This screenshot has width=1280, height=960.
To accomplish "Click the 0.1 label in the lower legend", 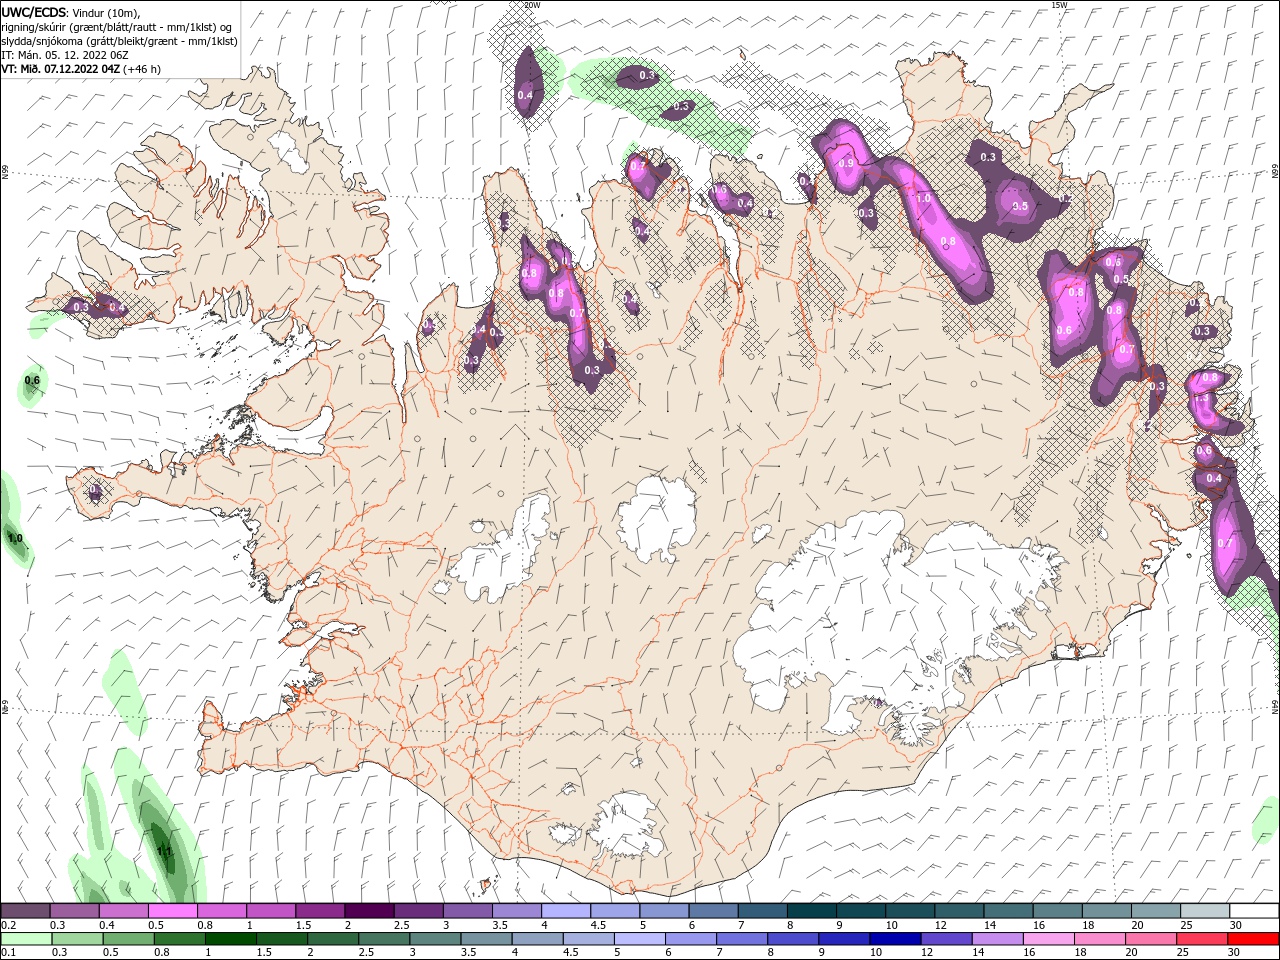I will pyautogui.click(x=9, y=953).
